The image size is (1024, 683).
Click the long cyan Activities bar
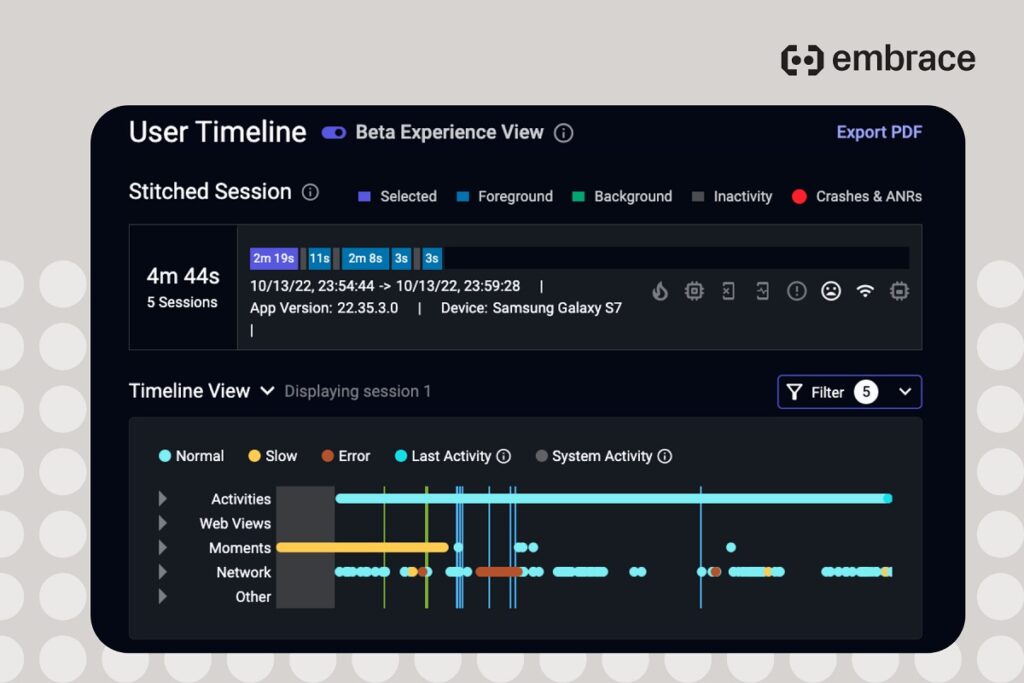coord(614,499)
